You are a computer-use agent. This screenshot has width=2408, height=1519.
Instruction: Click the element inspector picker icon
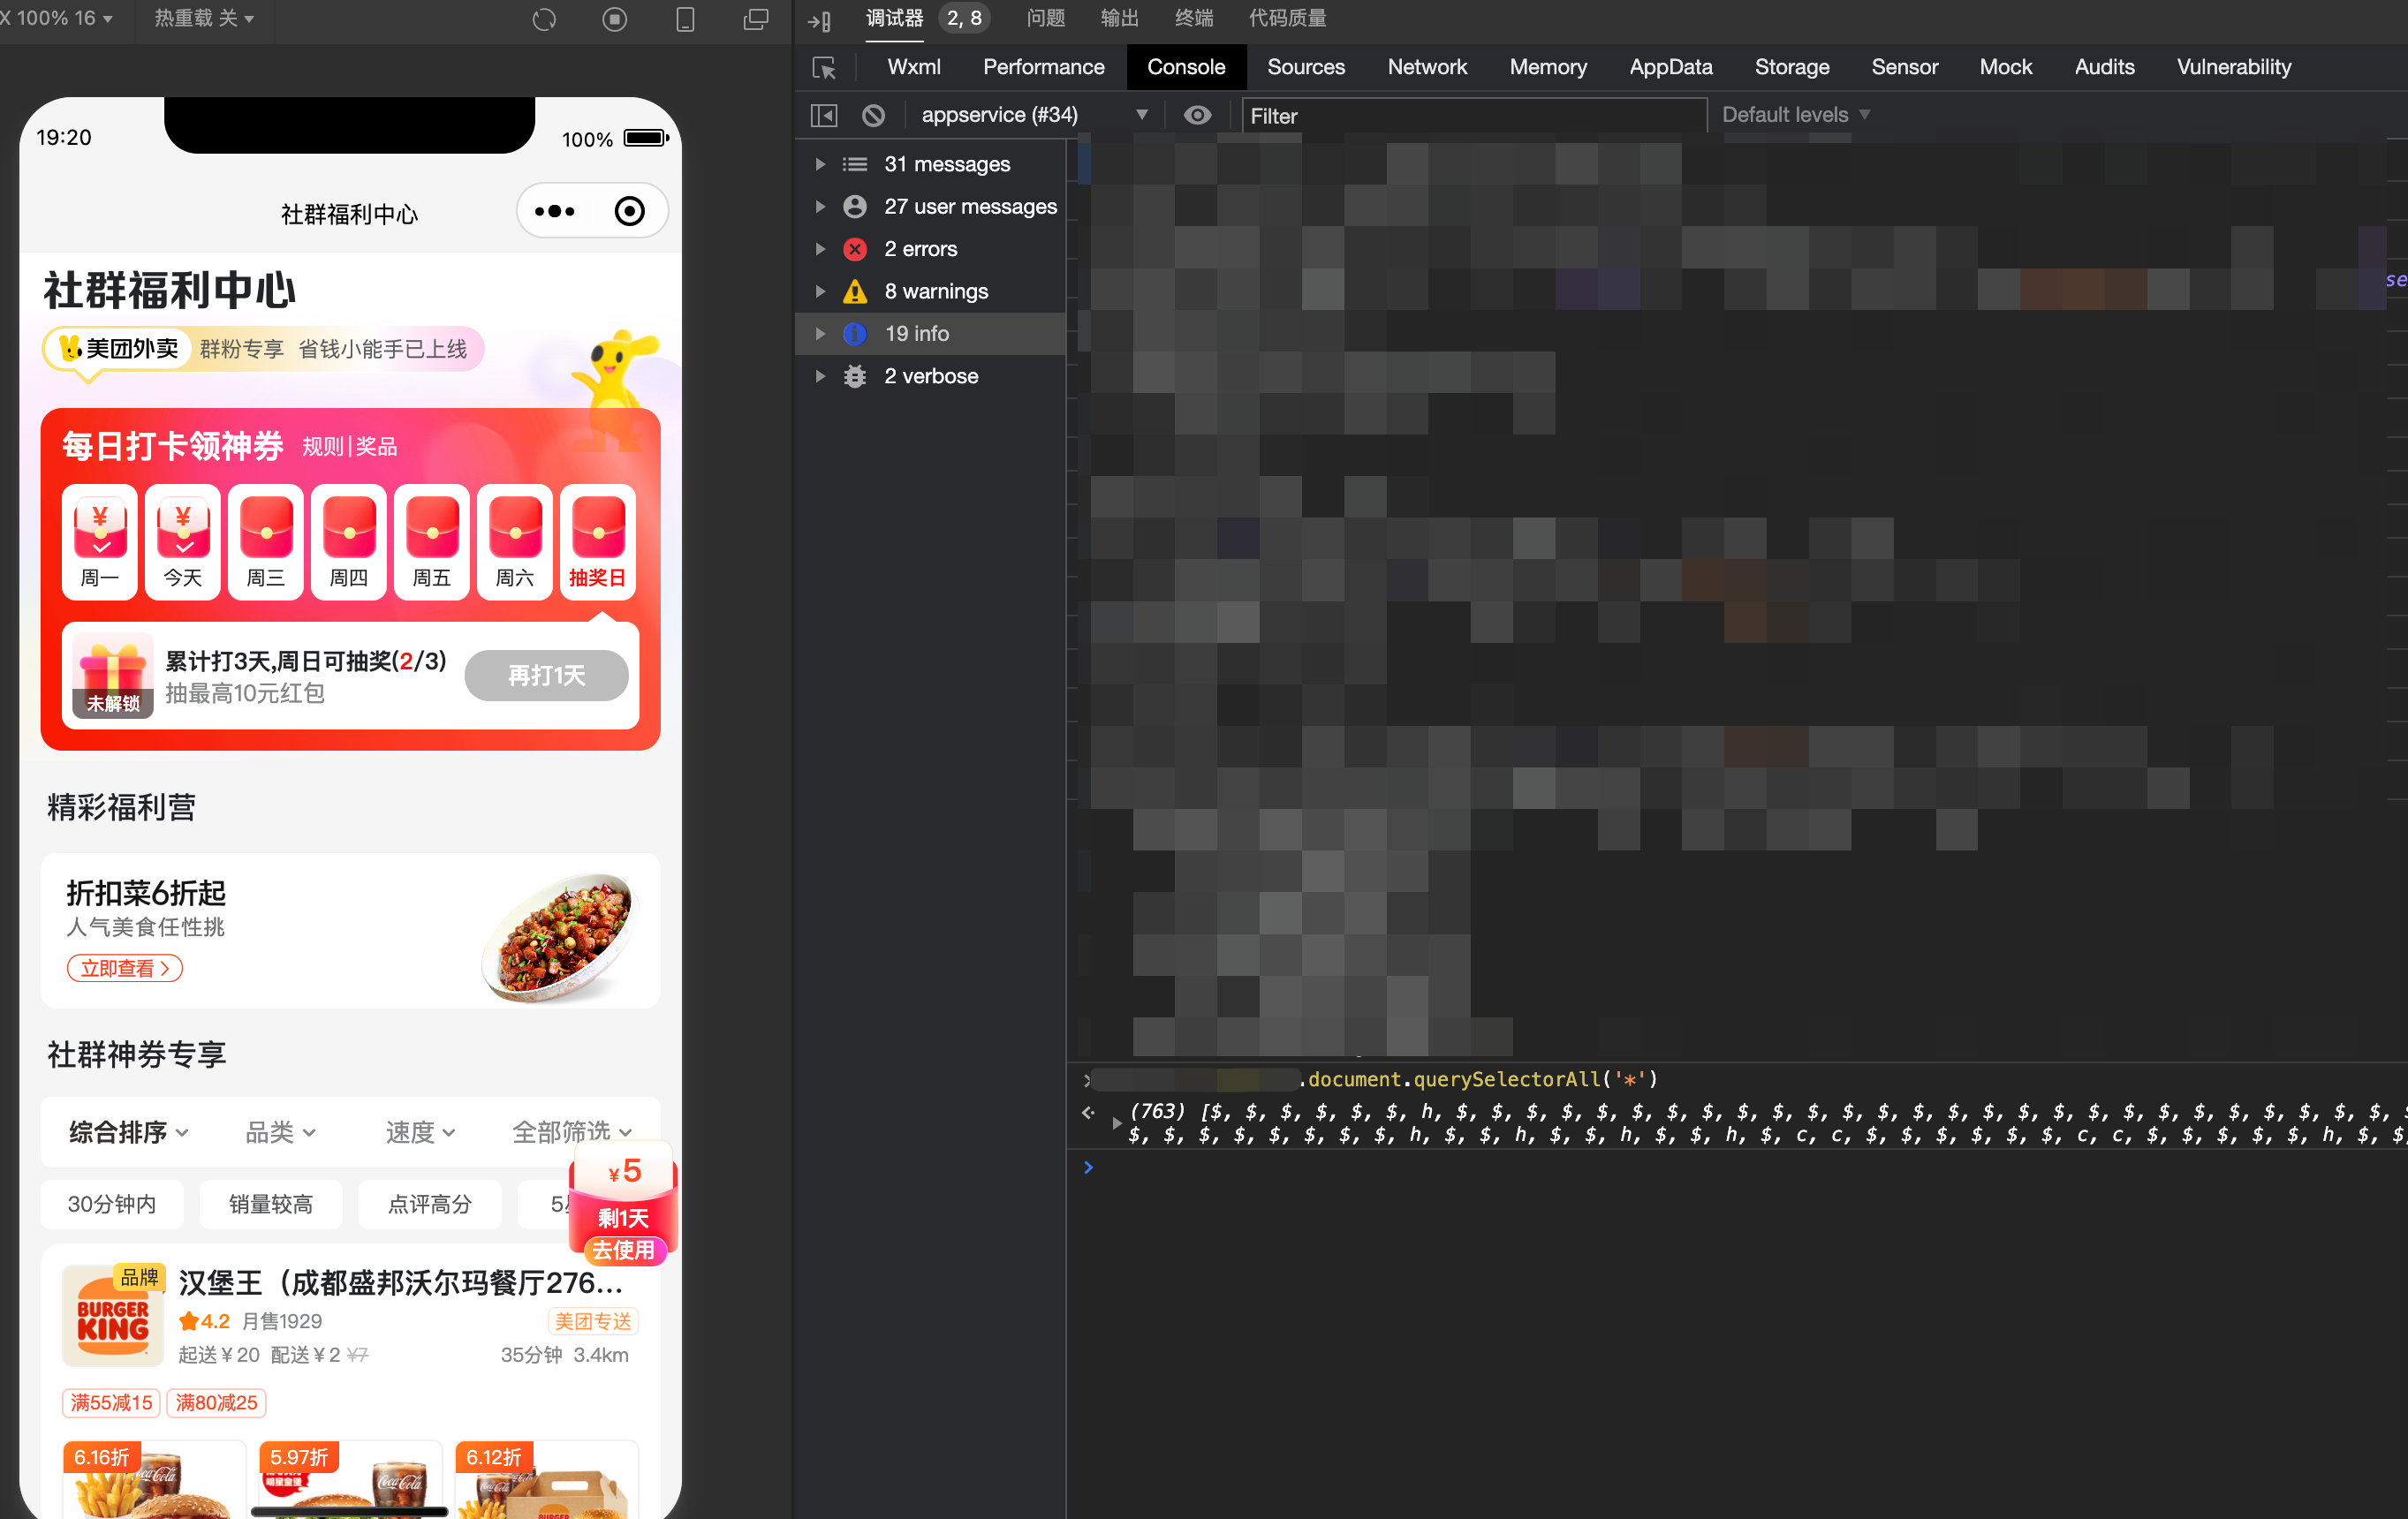click(824, 68)
